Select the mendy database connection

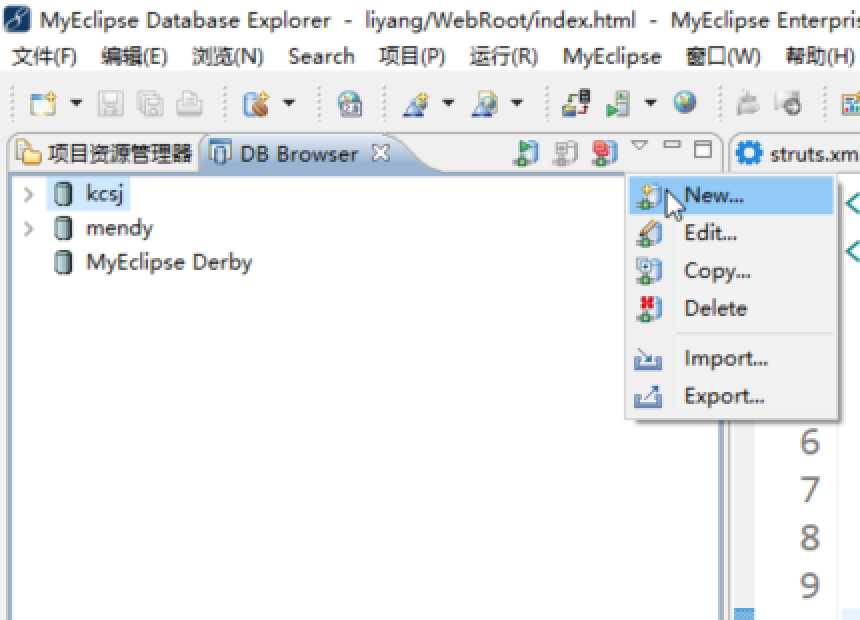pos(120,228)
